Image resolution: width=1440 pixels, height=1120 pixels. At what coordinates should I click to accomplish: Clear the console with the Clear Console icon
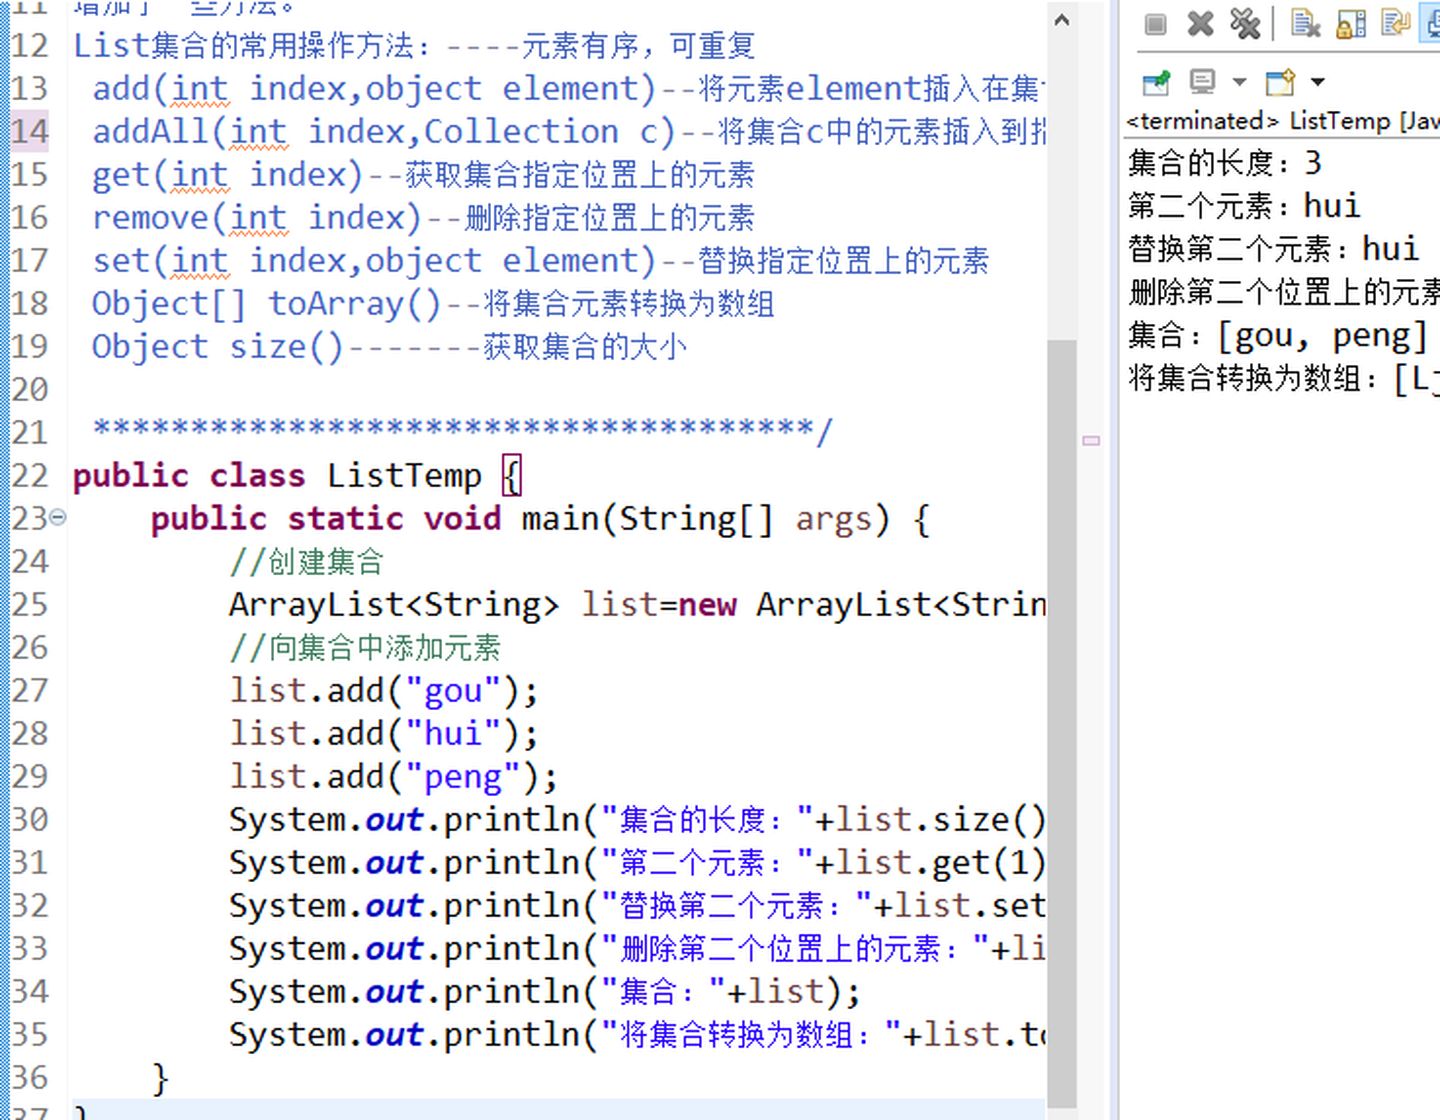[1305, 23]
